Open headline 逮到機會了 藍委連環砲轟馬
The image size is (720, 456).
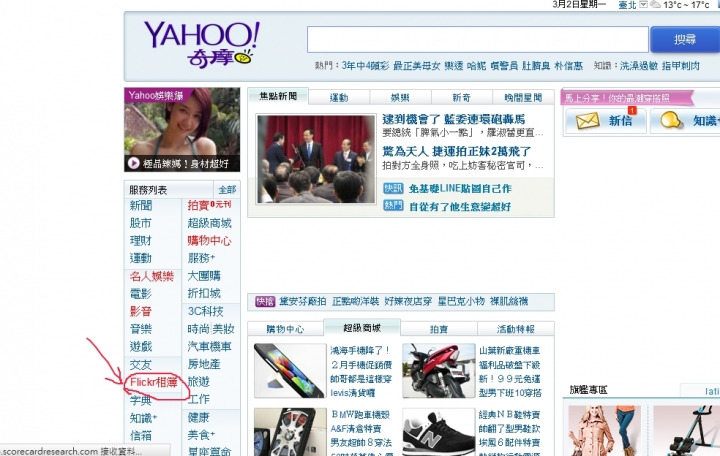coord(454,119)
